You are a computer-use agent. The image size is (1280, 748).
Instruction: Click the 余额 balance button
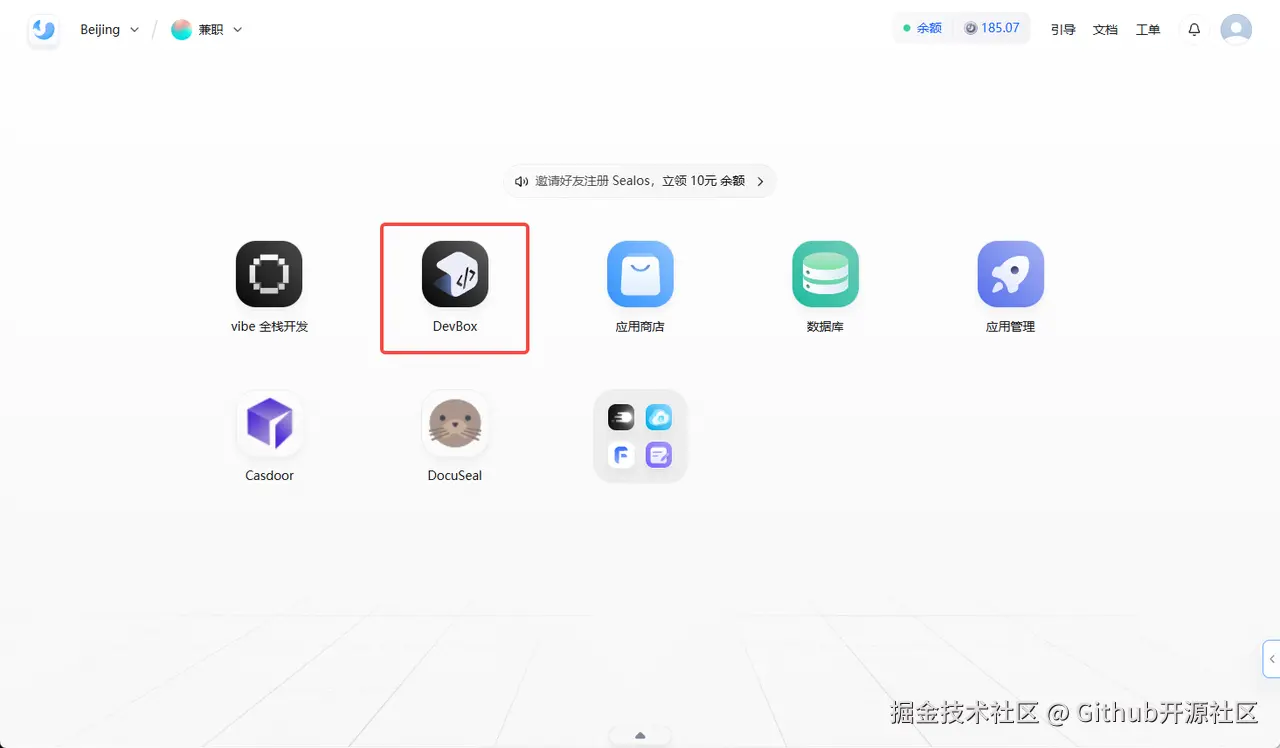coord(922,28)
